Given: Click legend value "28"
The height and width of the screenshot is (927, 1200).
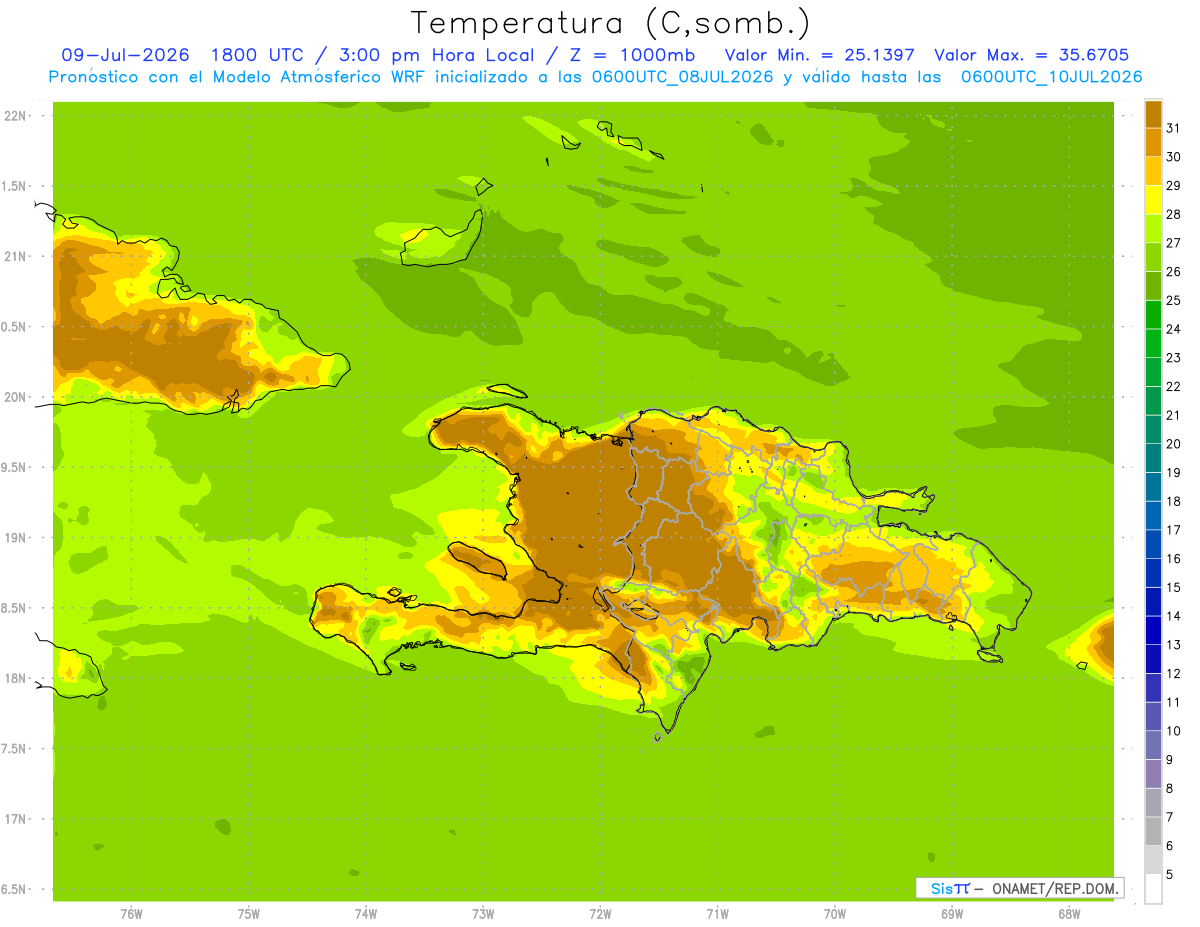Looking at the screenshot, I should point(1174,214).
